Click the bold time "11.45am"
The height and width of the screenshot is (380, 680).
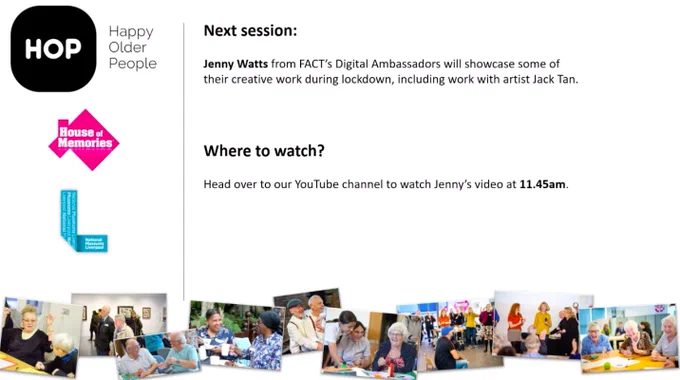tap(543, 184)
